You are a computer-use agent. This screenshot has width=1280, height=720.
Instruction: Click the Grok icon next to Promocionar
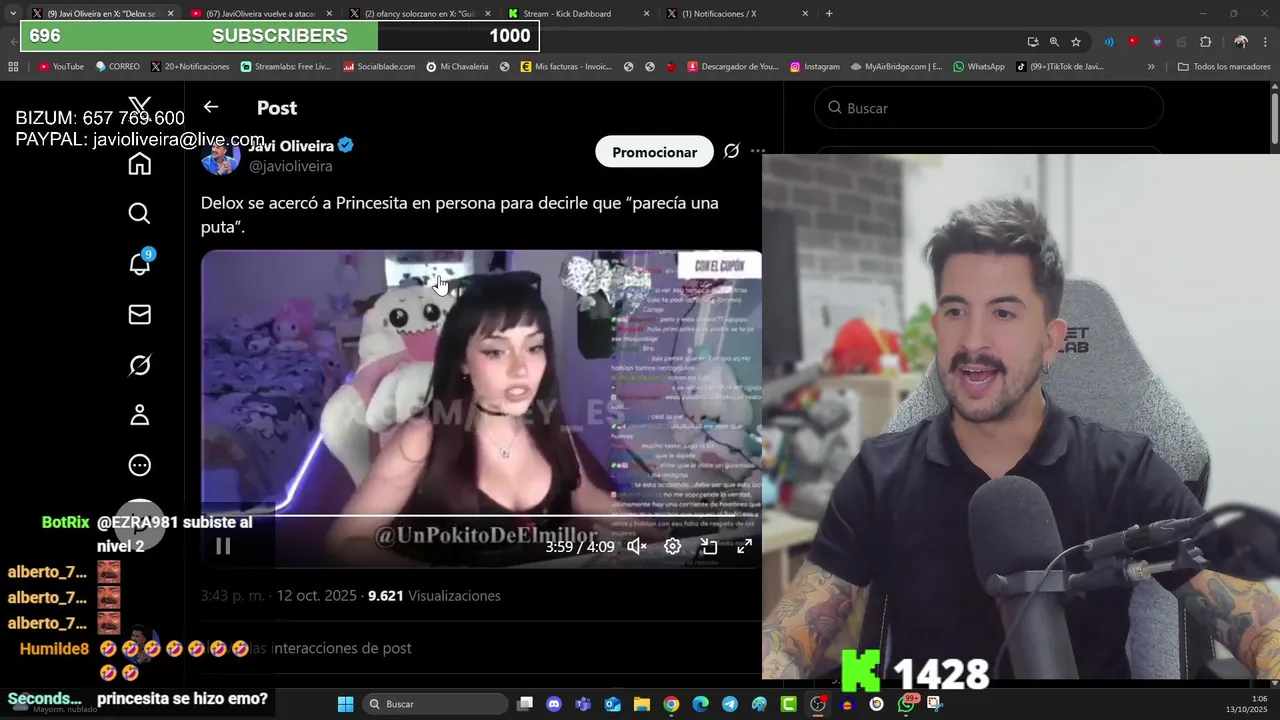pyautogui.click(x=731, y=151)
